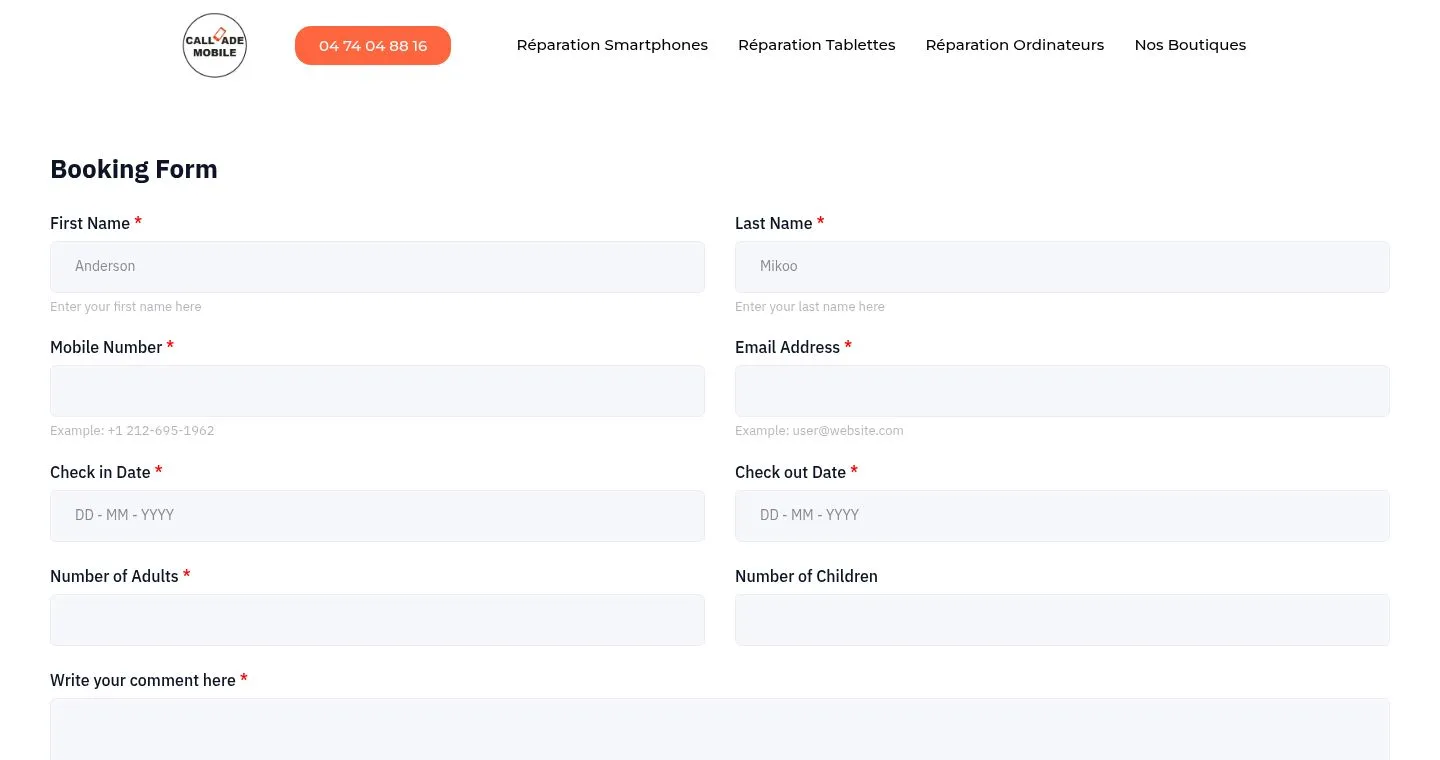Click the Booking Form heading
This screenshot has height=760, width=1440.
tap(134, 169)
